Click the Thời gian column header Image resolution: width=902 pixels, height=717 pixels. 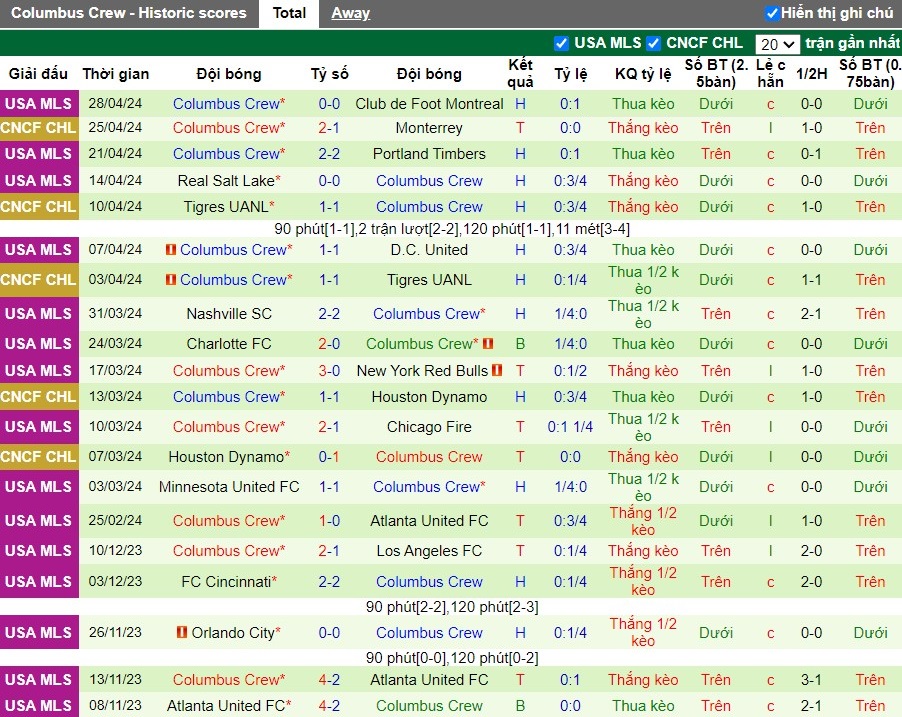[116, 74]
